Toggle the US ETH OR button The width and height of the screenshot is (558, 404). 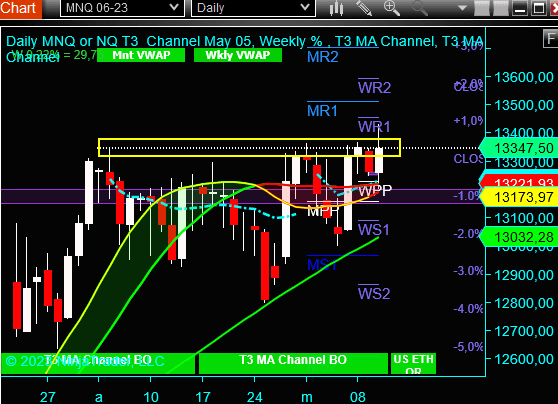[x=413, y=363]
